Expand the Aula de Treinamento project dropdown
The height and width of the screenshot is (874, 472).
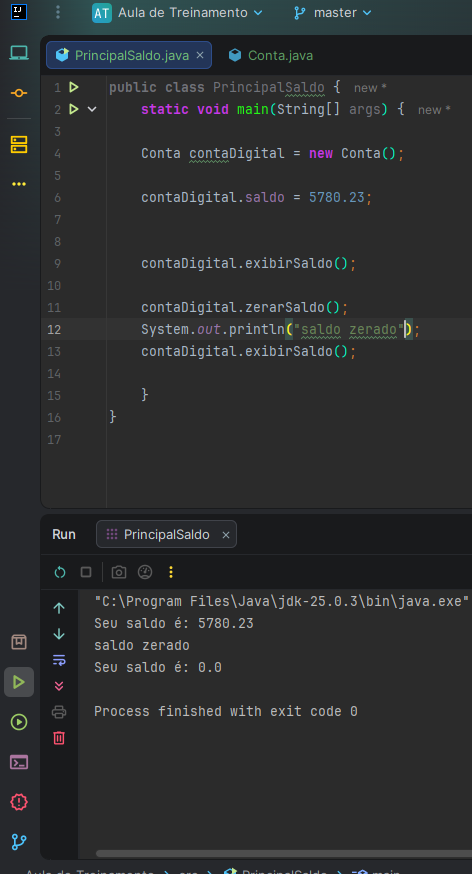(x=177, y=13)
